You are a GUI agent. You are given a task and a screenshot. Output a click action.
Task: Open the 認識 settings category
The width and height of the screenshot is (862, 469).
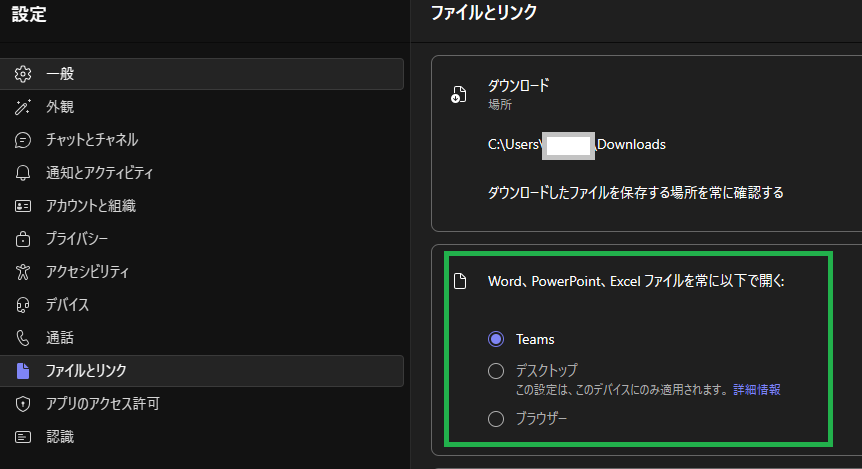(x=202, y=437)
